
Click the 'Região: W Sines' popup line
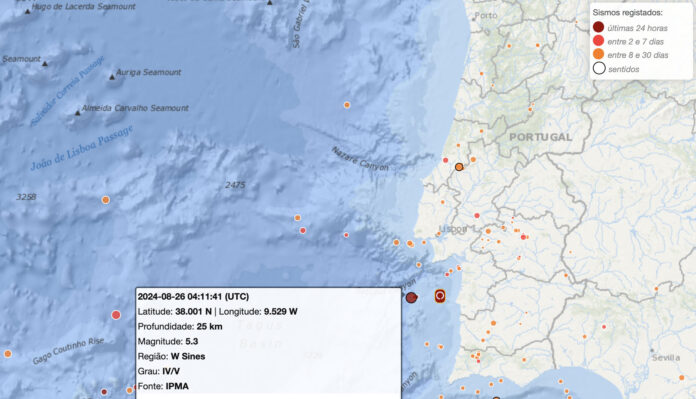tap(171, 356)
